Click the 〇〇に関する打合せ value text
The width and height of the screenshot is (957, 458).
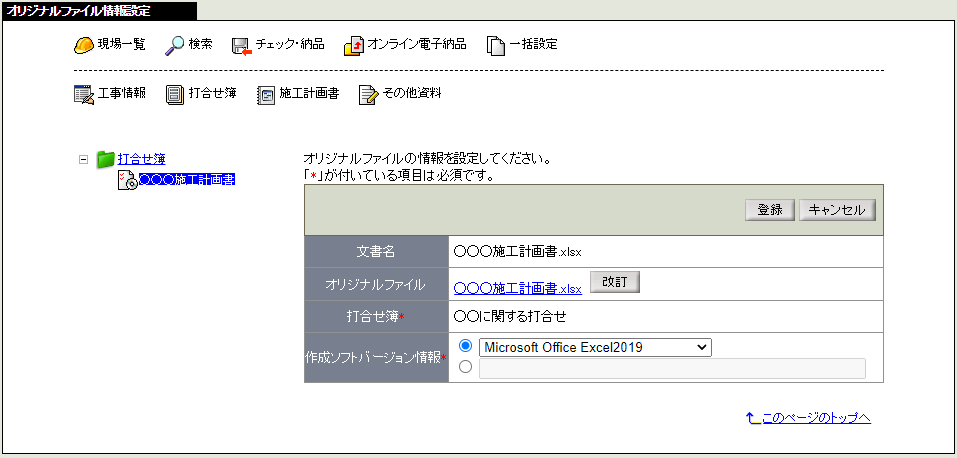coord(510,316)
